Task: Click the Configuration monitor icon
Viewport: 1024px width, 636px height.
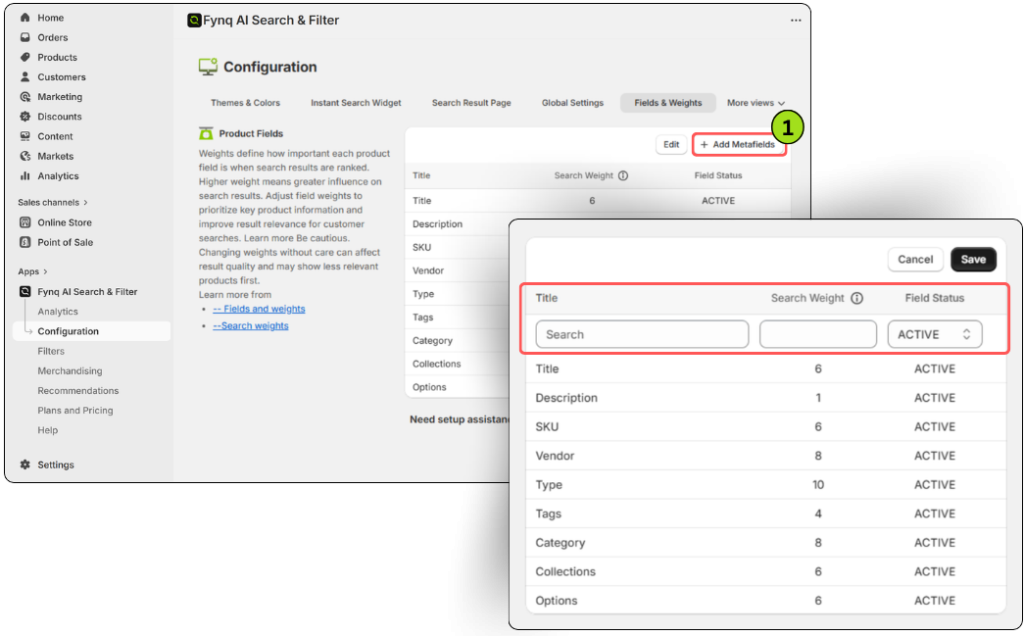Action: click(208, 67)
